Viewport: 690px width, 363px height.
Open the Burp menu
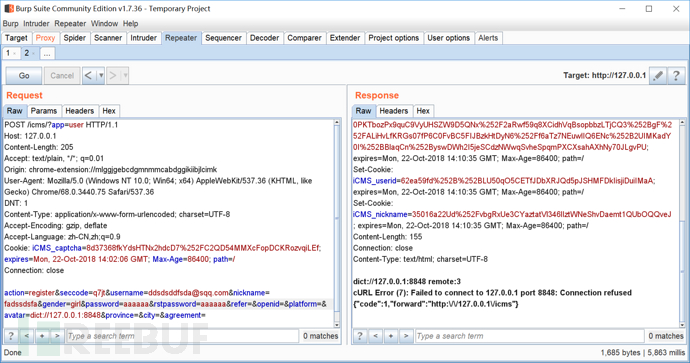[11, 24]
